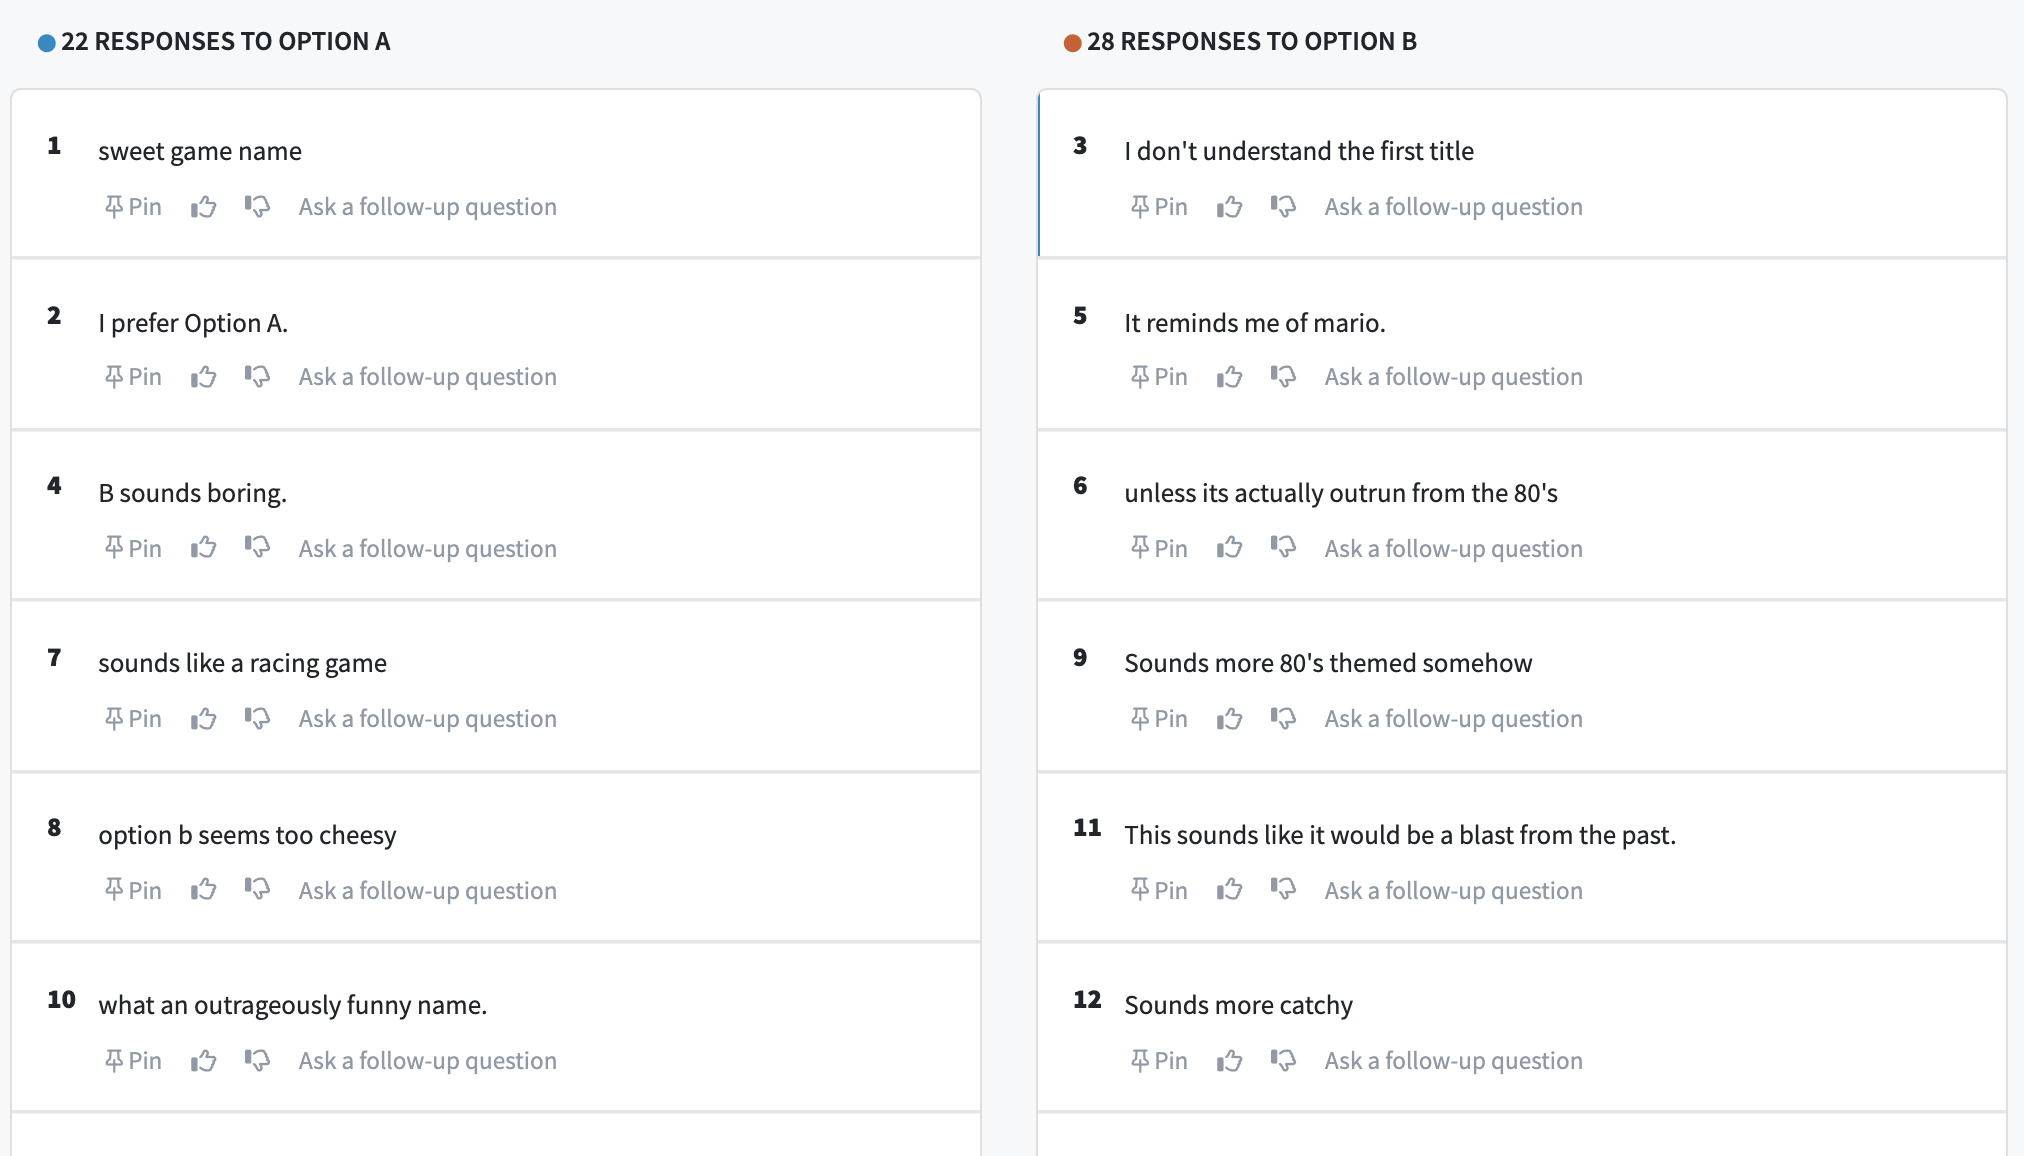Thumbs down 'I prefer Option A.'
Viewport: 2024px width, 1156px height.
257,377
